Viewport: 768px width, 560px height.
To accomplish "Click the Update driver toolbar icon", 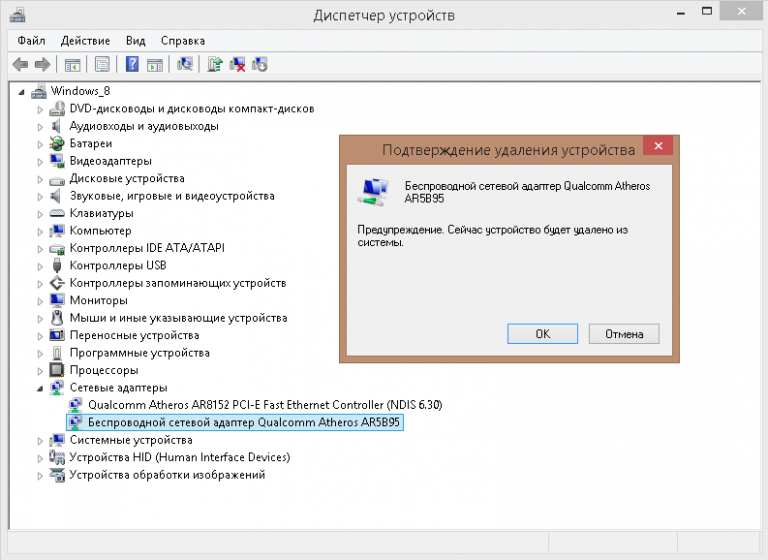I will 214,65.
